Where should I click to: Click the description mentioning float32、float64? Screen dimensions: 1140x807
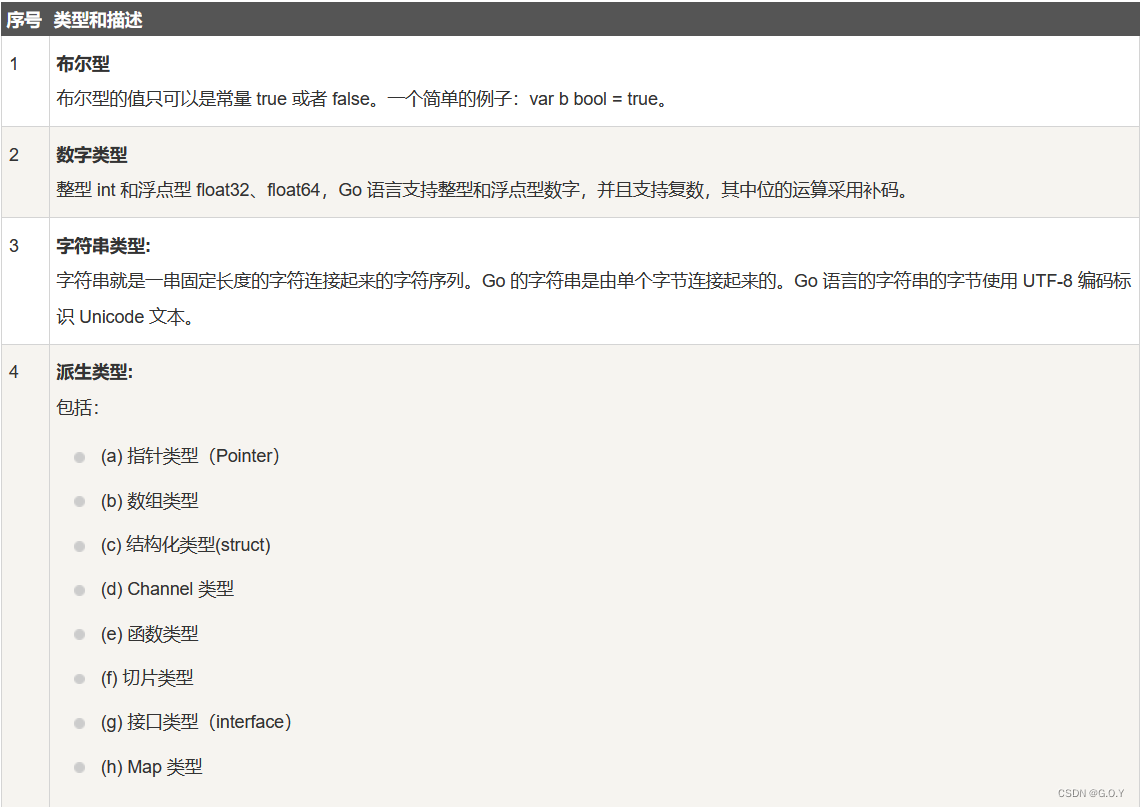click(482, 190)
